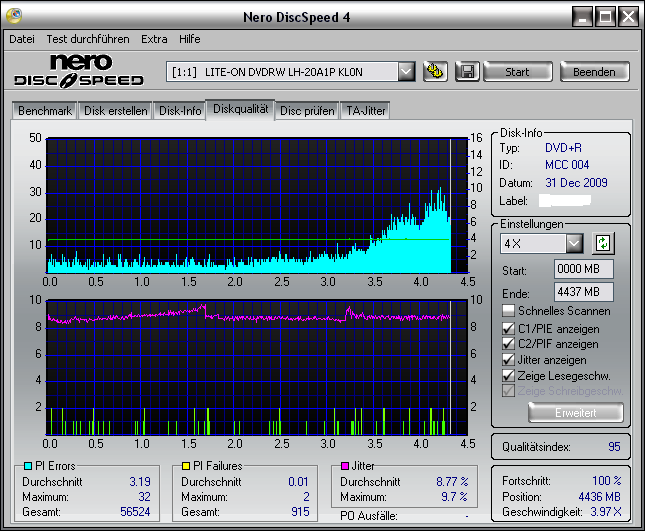Screen dimensions: 645x531
Task: Switch to the Benchmark tab
Action: (45, 111)
